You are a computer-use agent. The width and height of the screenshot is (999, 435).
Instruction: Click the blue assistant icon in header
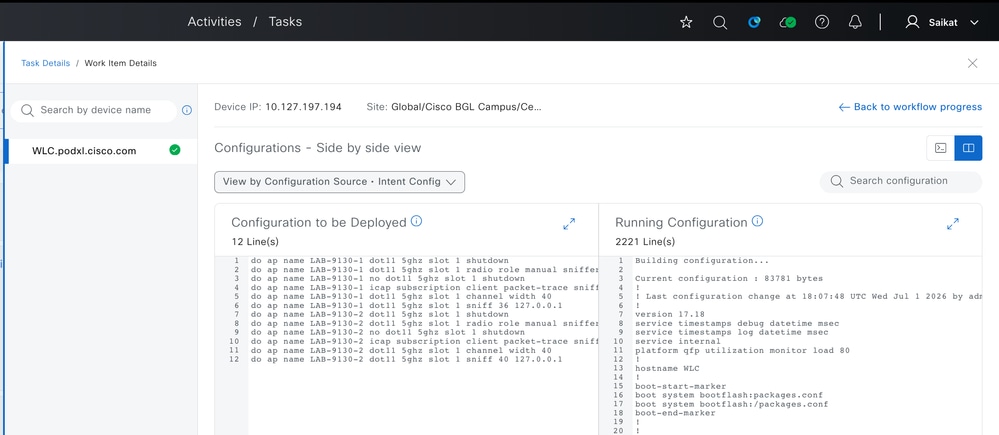754,22
